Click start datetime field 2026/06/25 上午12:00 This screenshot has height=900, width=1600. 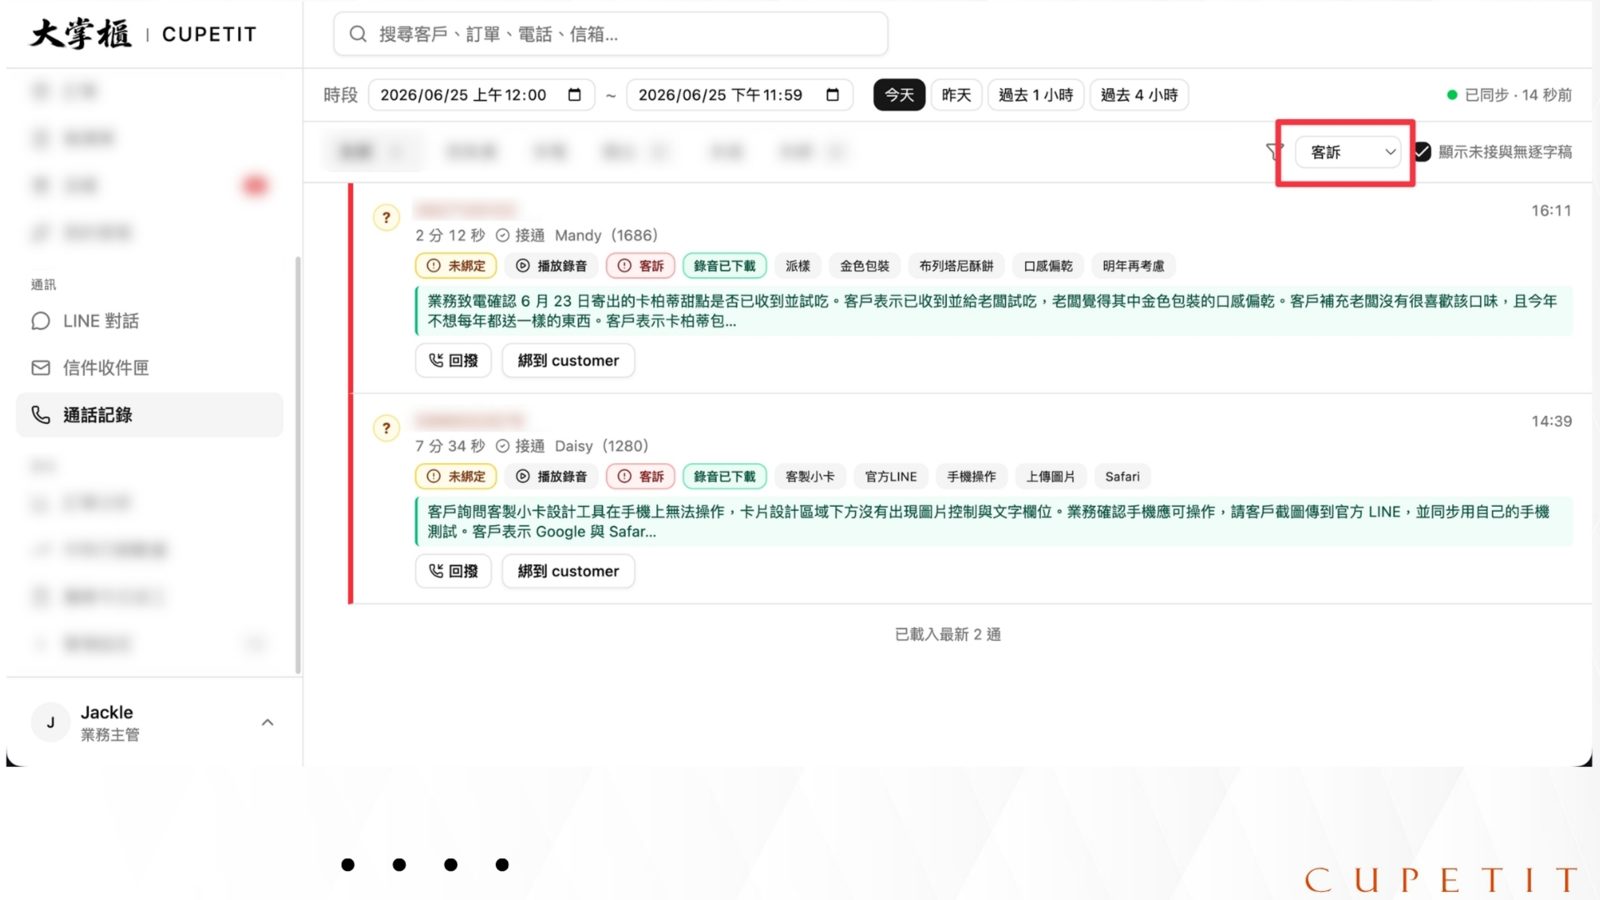point(481,95)
